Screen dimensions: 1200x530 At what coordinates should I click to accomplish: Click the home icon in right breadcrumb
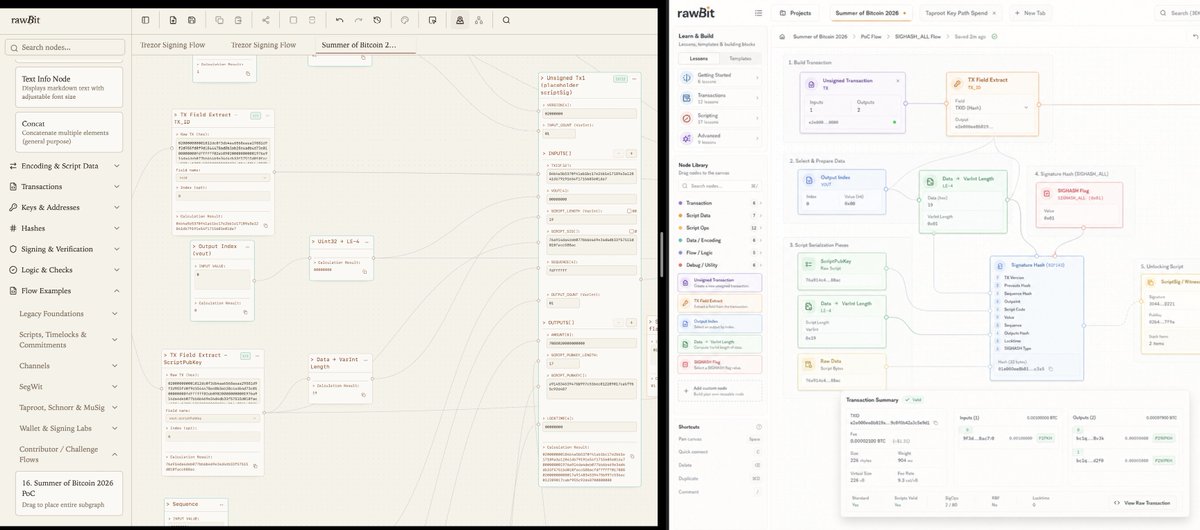tap(784, 36)
